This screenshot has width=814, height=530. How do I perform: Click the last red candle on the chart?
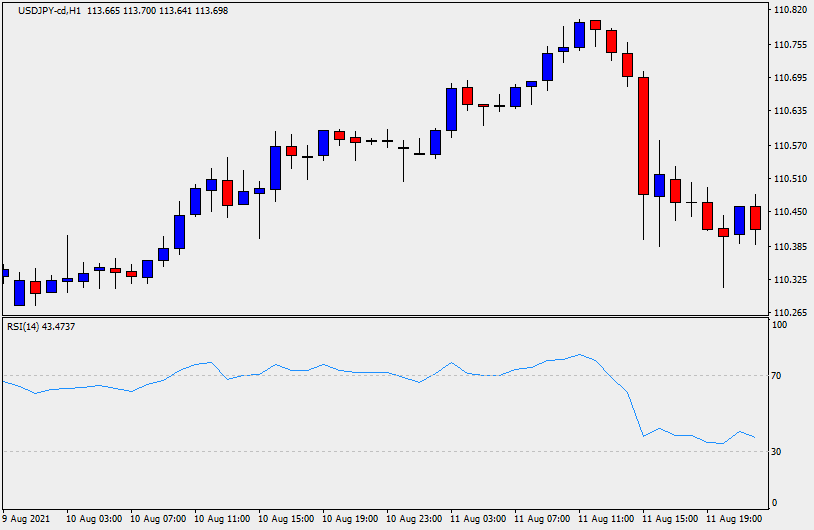(x=755, y=217)
